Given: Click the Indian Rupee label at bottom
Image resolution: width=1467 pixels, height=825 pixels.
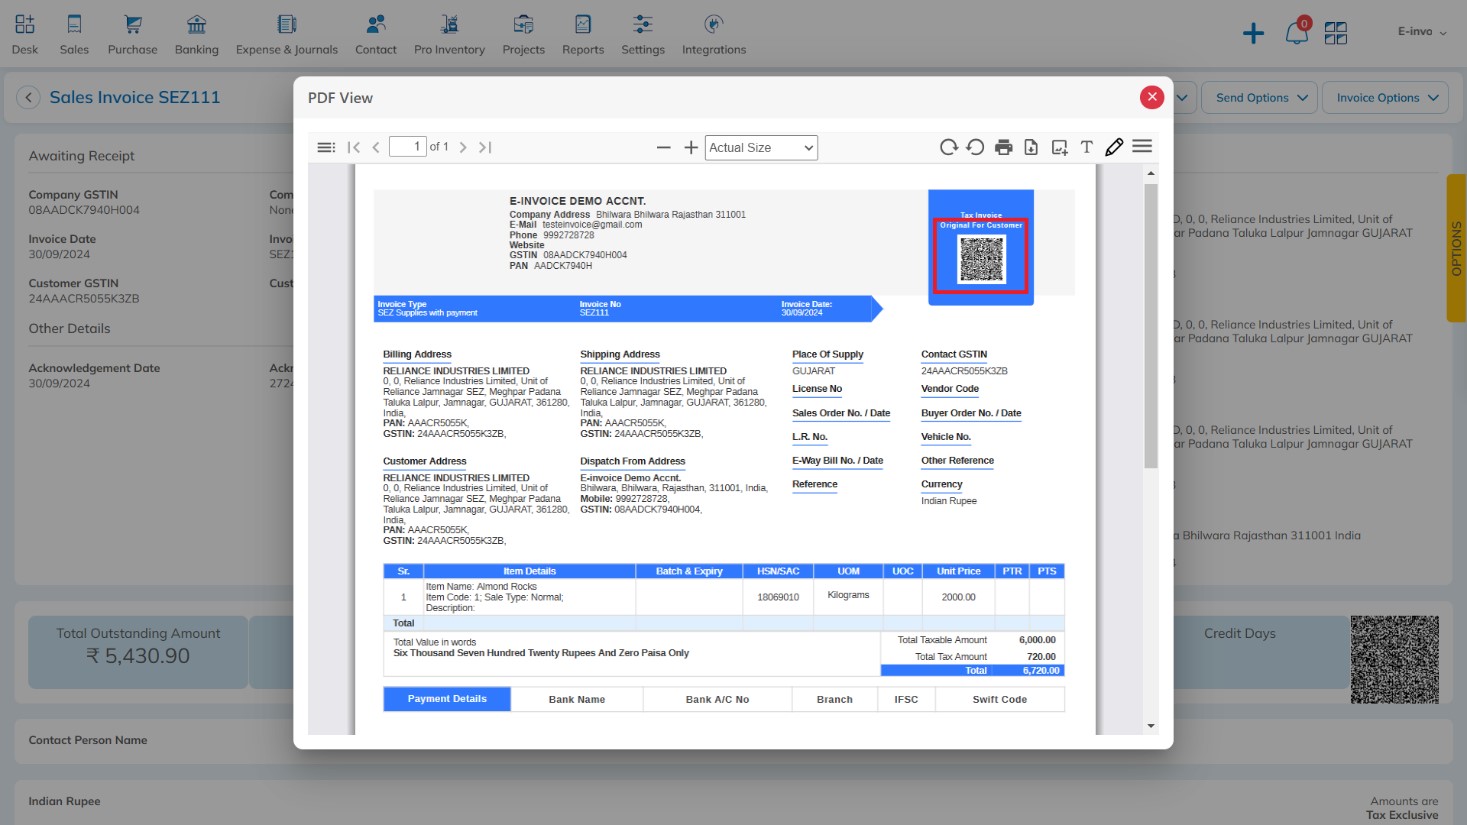Looking at the screenshot, I should pyautogui.click(x=64, y=801).
